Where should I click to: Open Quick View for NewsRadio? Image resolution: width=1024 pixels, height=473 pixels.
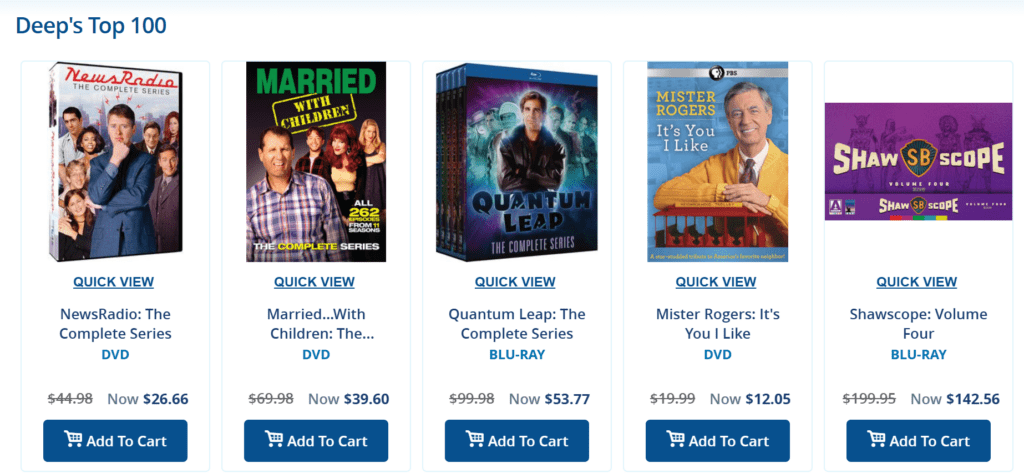[114, 282]
